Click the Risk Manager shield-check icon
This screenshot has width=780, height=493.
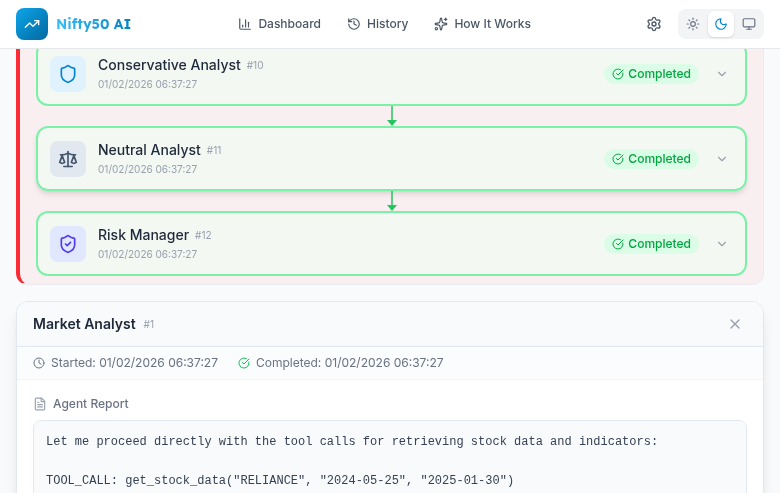(x=68, y=244)
